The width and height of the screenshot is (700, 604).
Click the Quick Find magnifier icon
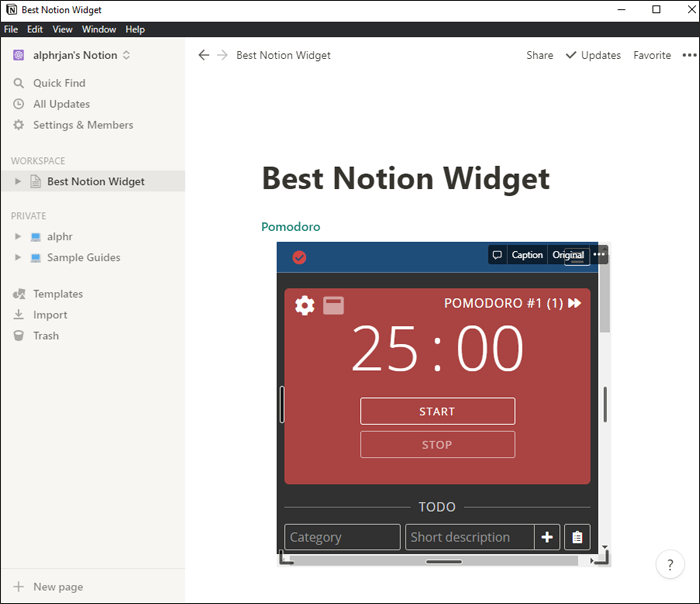coord(18,83)
